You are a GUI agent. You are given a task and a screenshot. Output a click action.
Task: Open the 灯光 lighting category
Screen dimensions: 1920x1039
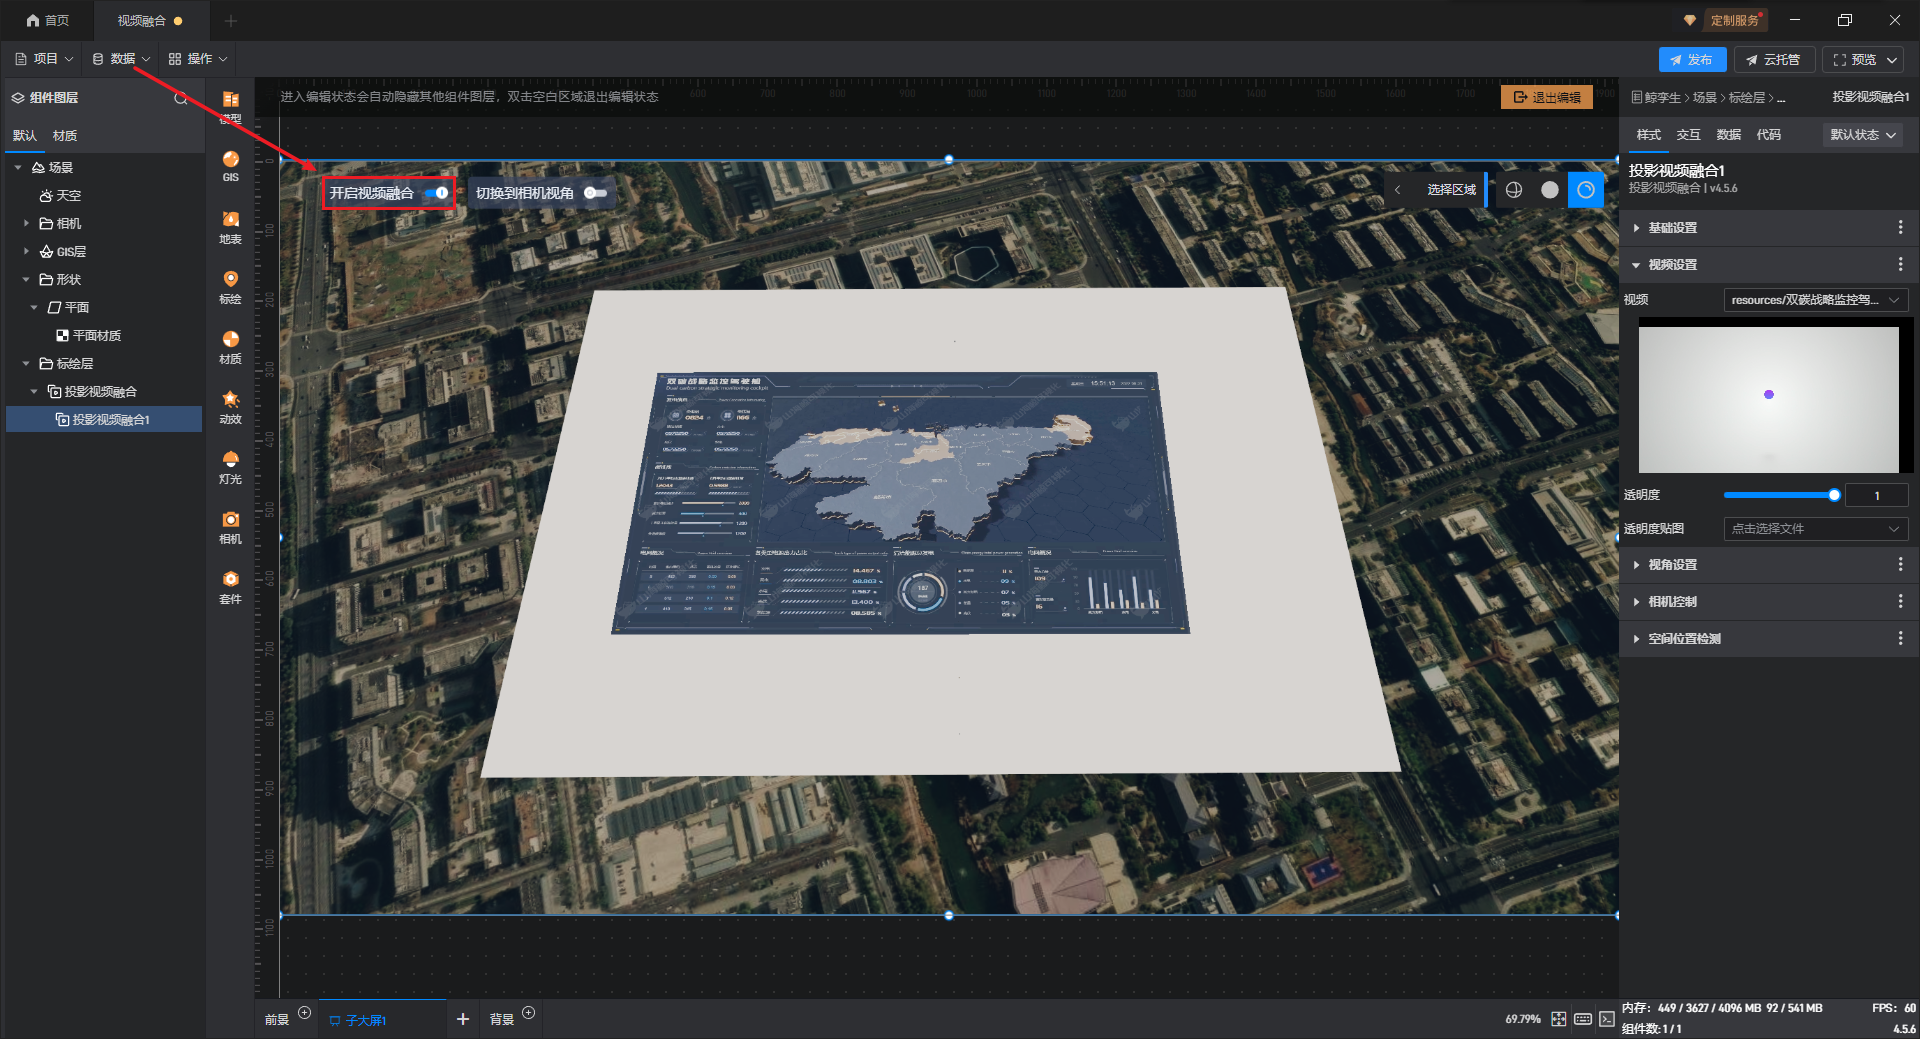click(230, 467)
